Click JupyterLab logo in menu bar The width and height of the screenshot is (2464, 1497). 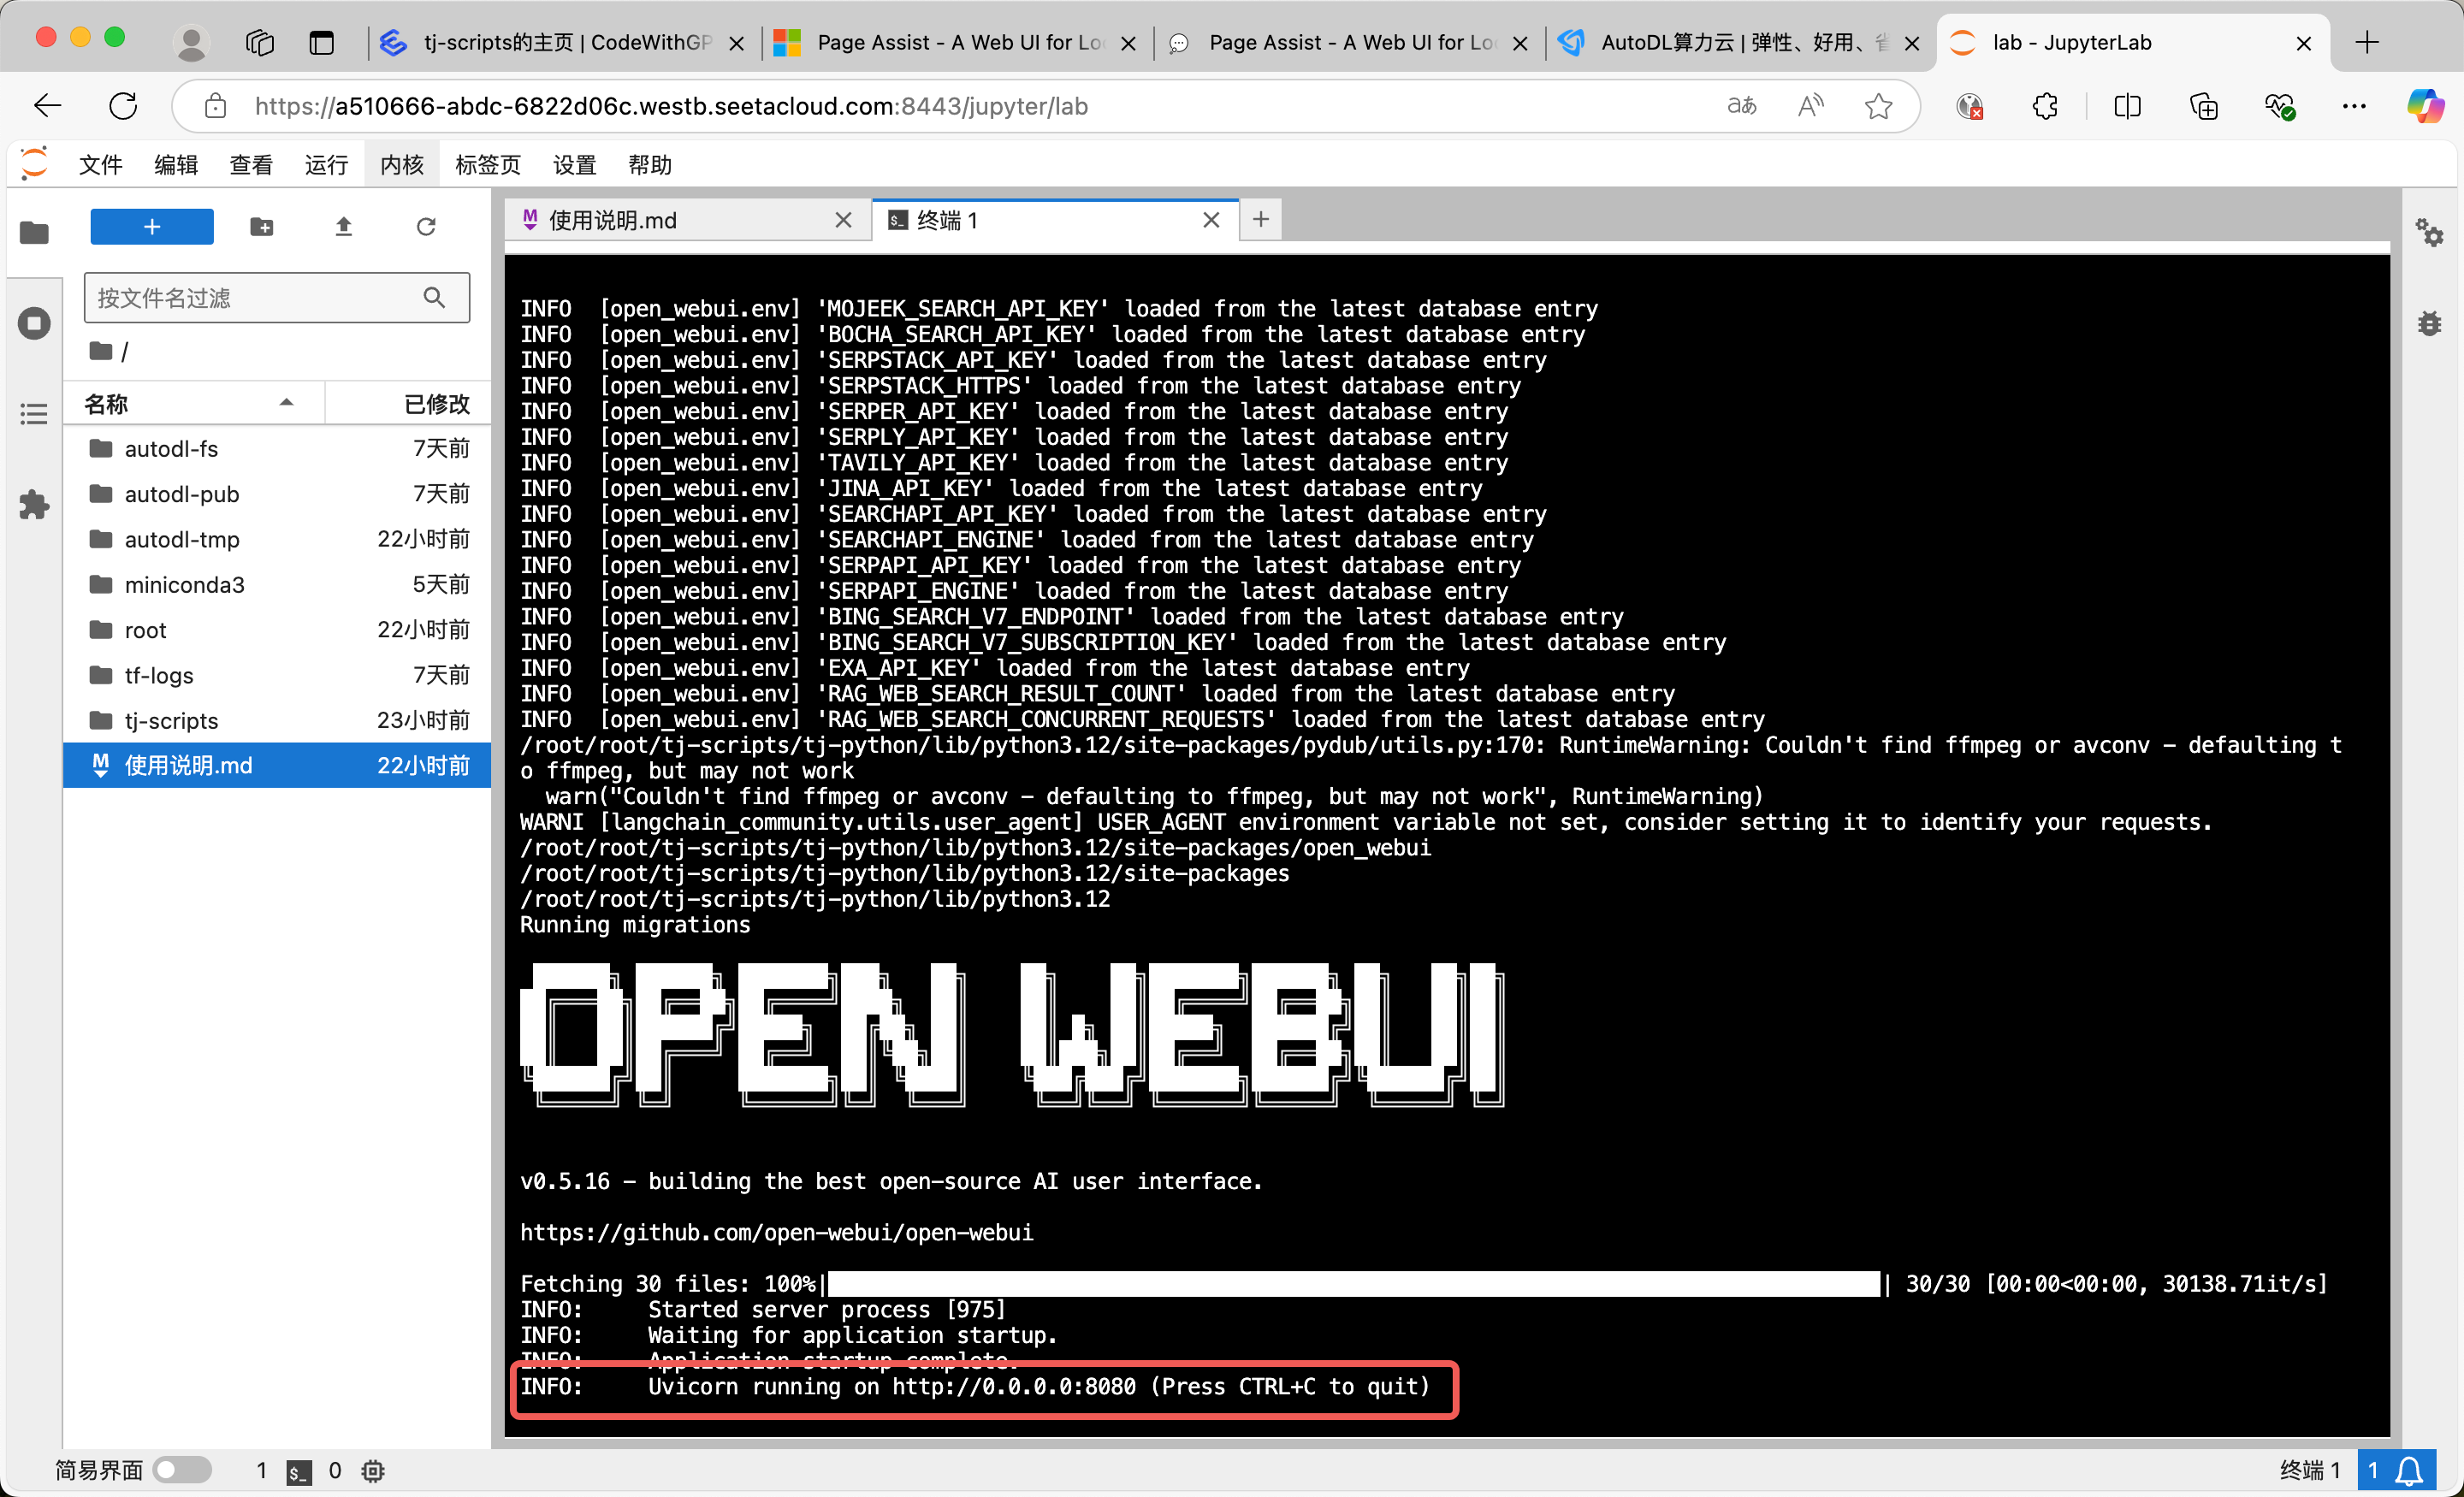point(35,163)
